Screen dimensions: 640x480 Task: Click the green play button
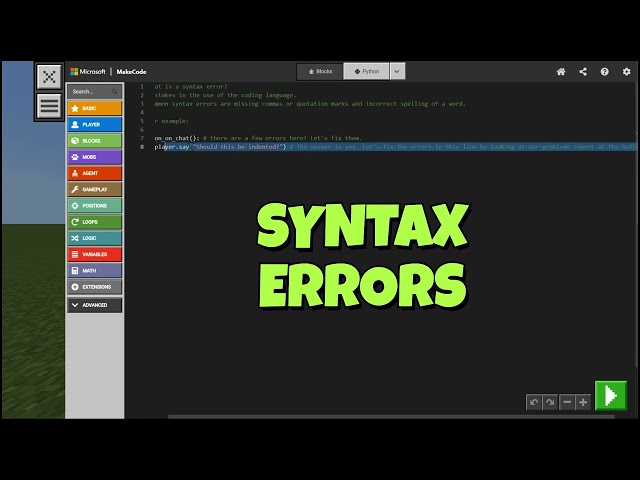611,395
